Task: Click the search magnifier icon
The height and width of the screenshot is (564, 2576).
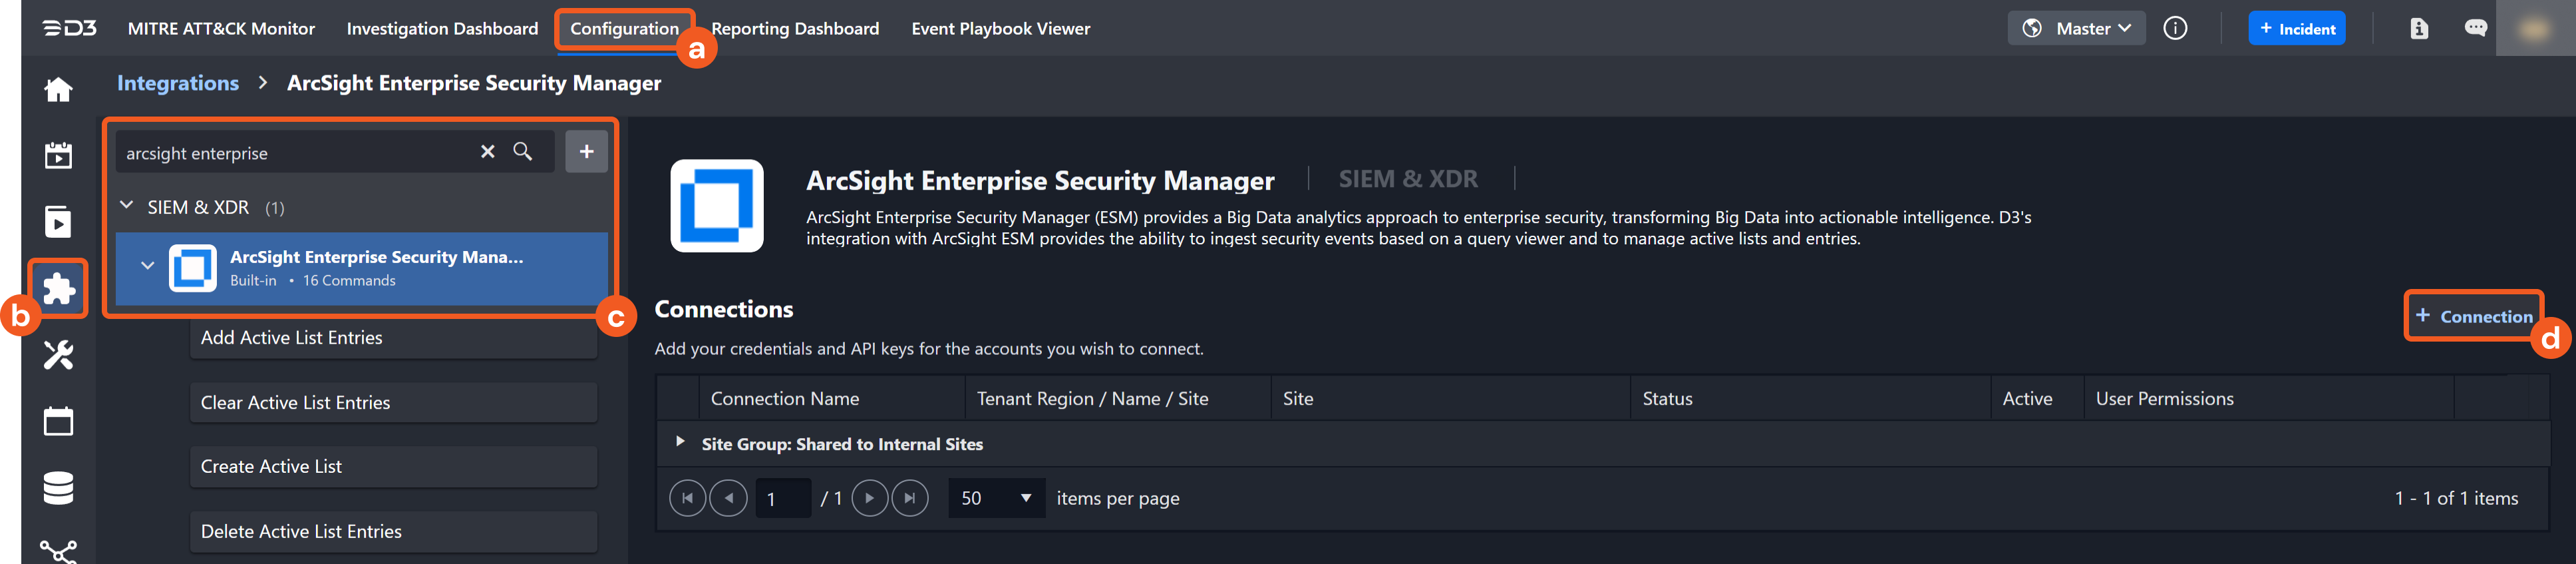Action: 523,152
